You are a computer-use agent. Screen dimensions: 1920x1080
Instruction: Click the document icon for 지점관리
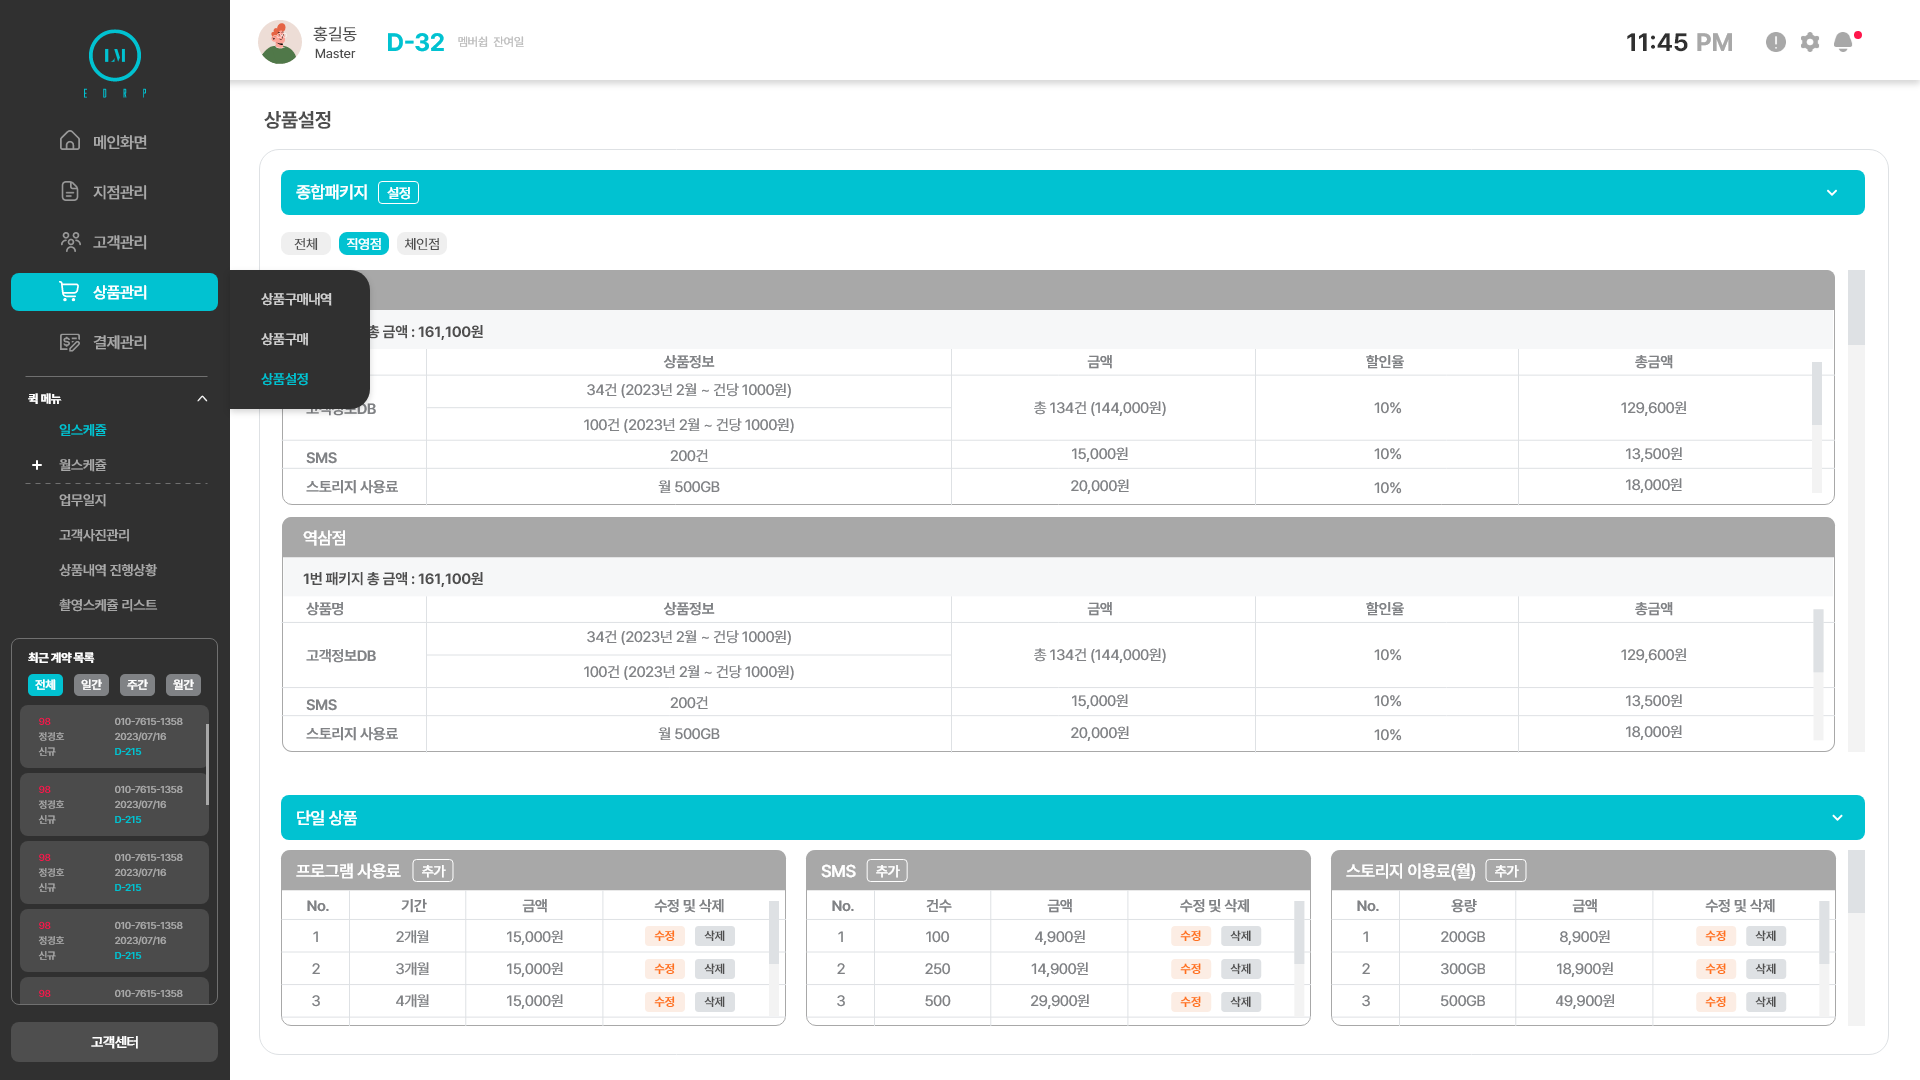tap(70, 191)
